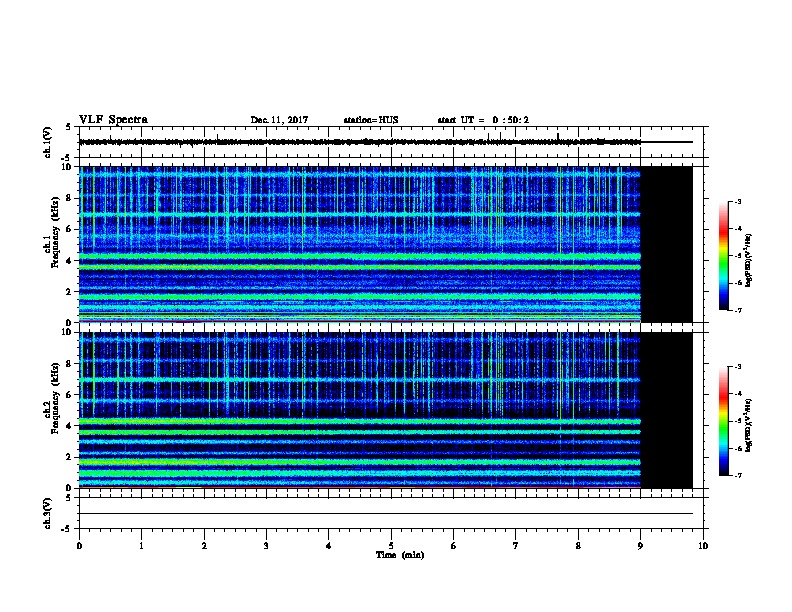Click the ch.1 spectrogram's black no-data block

(x=666, y=244)
